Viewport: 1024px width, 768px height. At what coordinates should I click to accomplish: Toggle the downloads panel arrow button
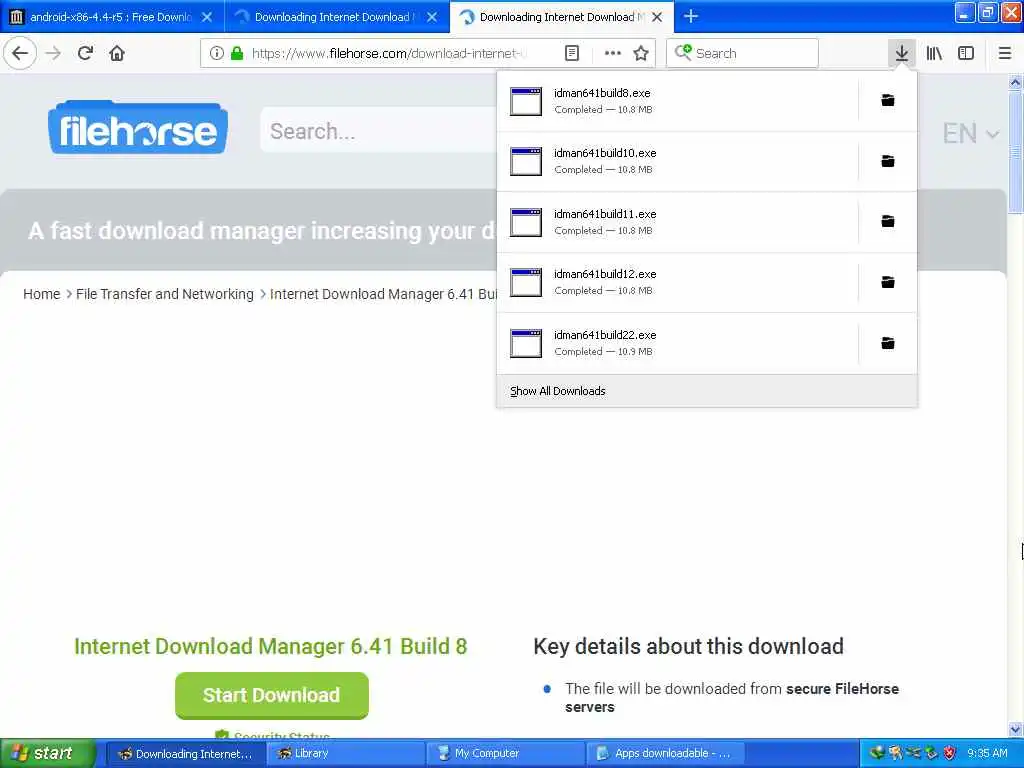click(x=901, y=53)
